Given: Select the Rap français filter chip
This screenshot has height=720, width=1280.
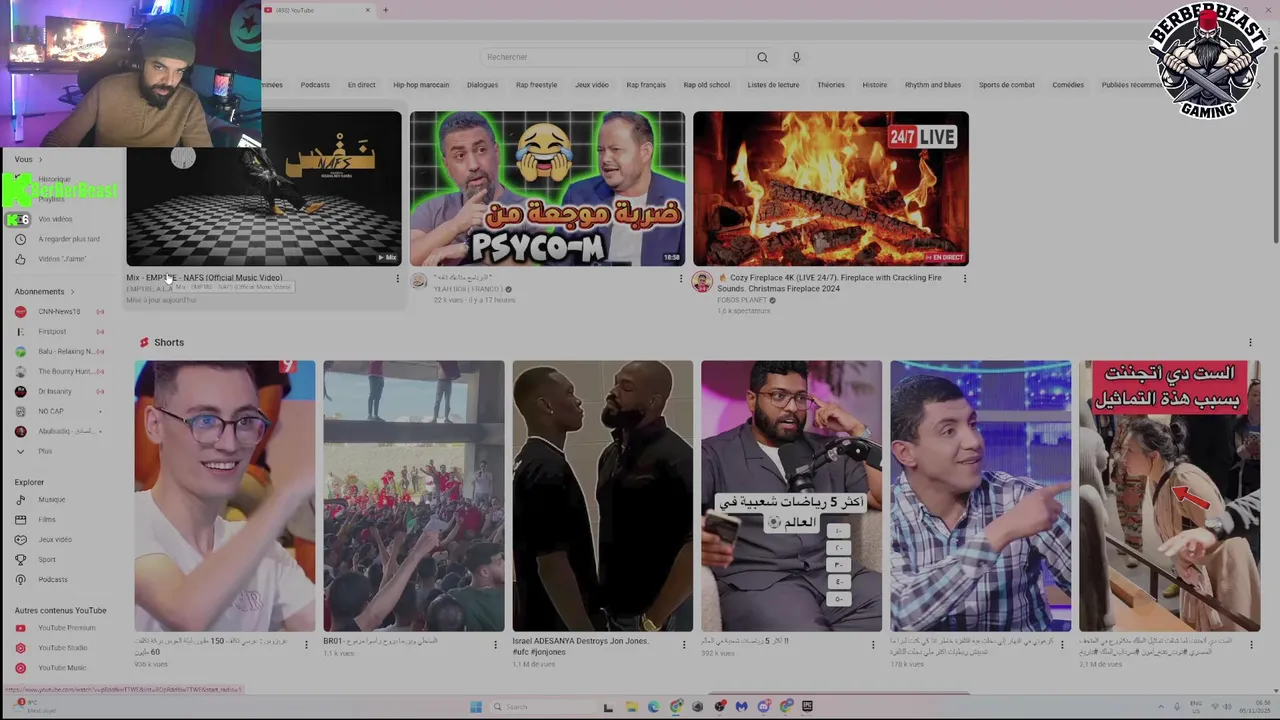Looking at the screenshot, I should 646,85.
